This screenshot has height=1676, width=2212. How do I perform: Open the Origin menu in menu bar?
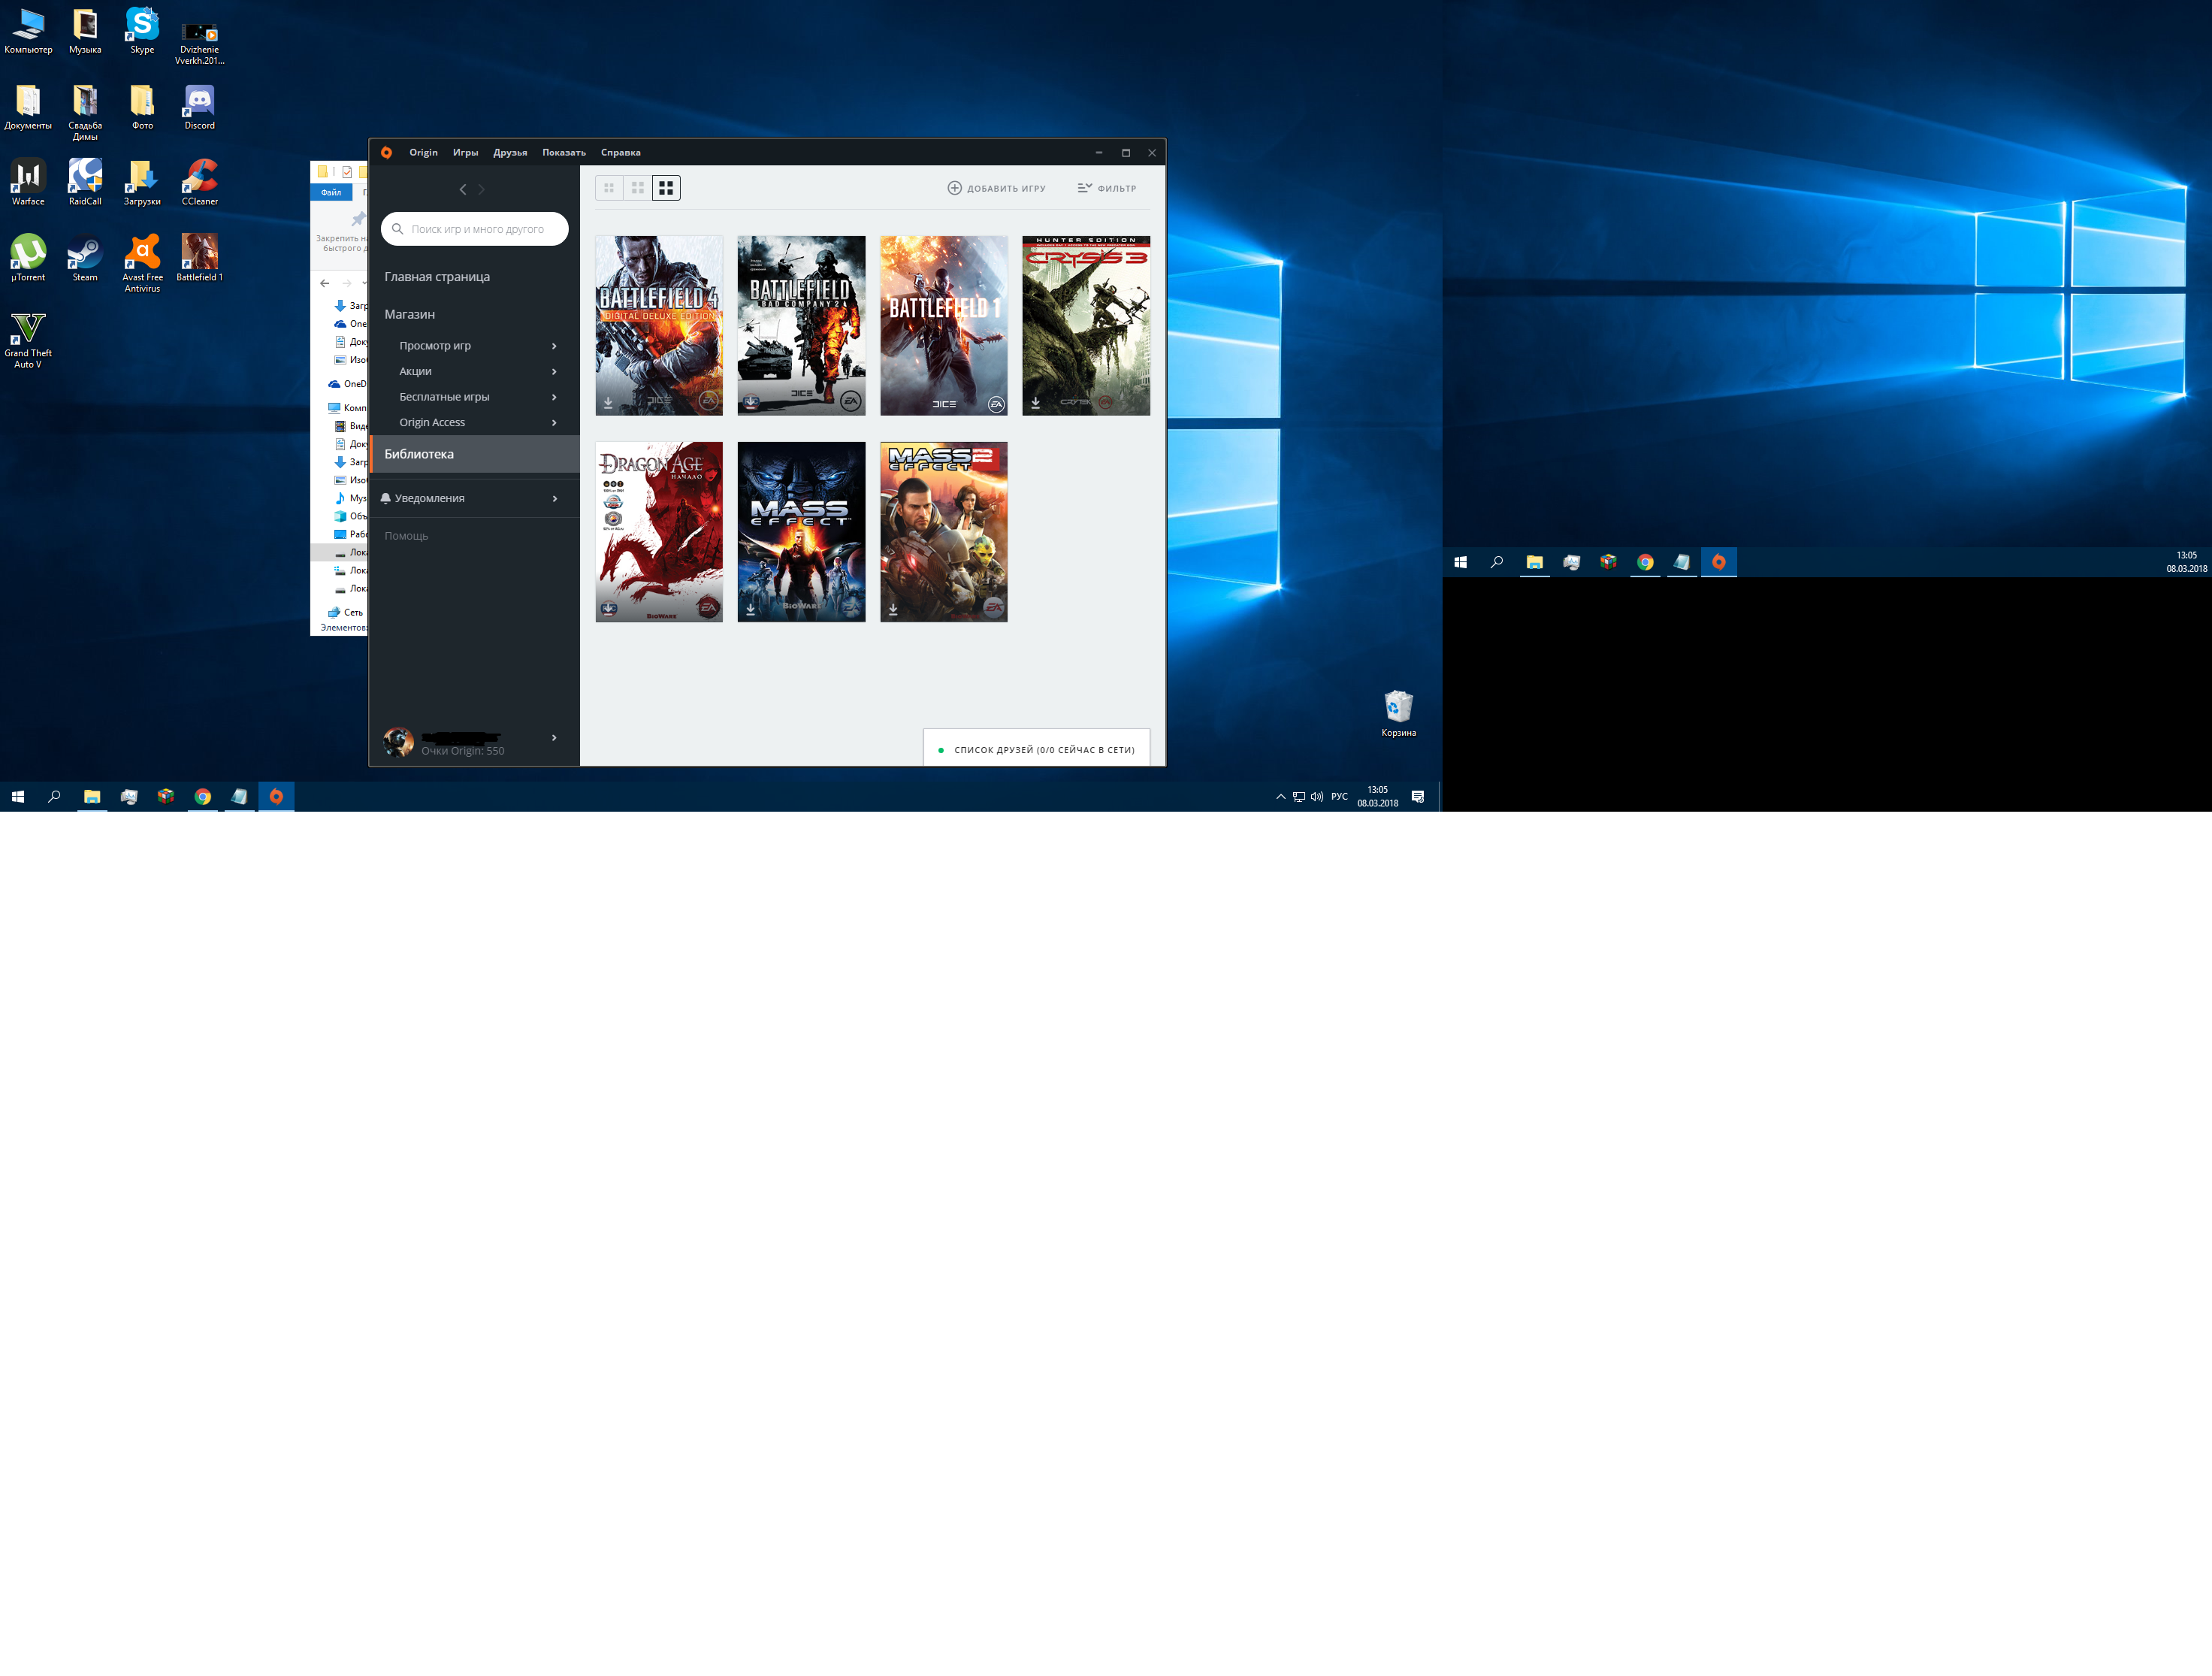423,153
